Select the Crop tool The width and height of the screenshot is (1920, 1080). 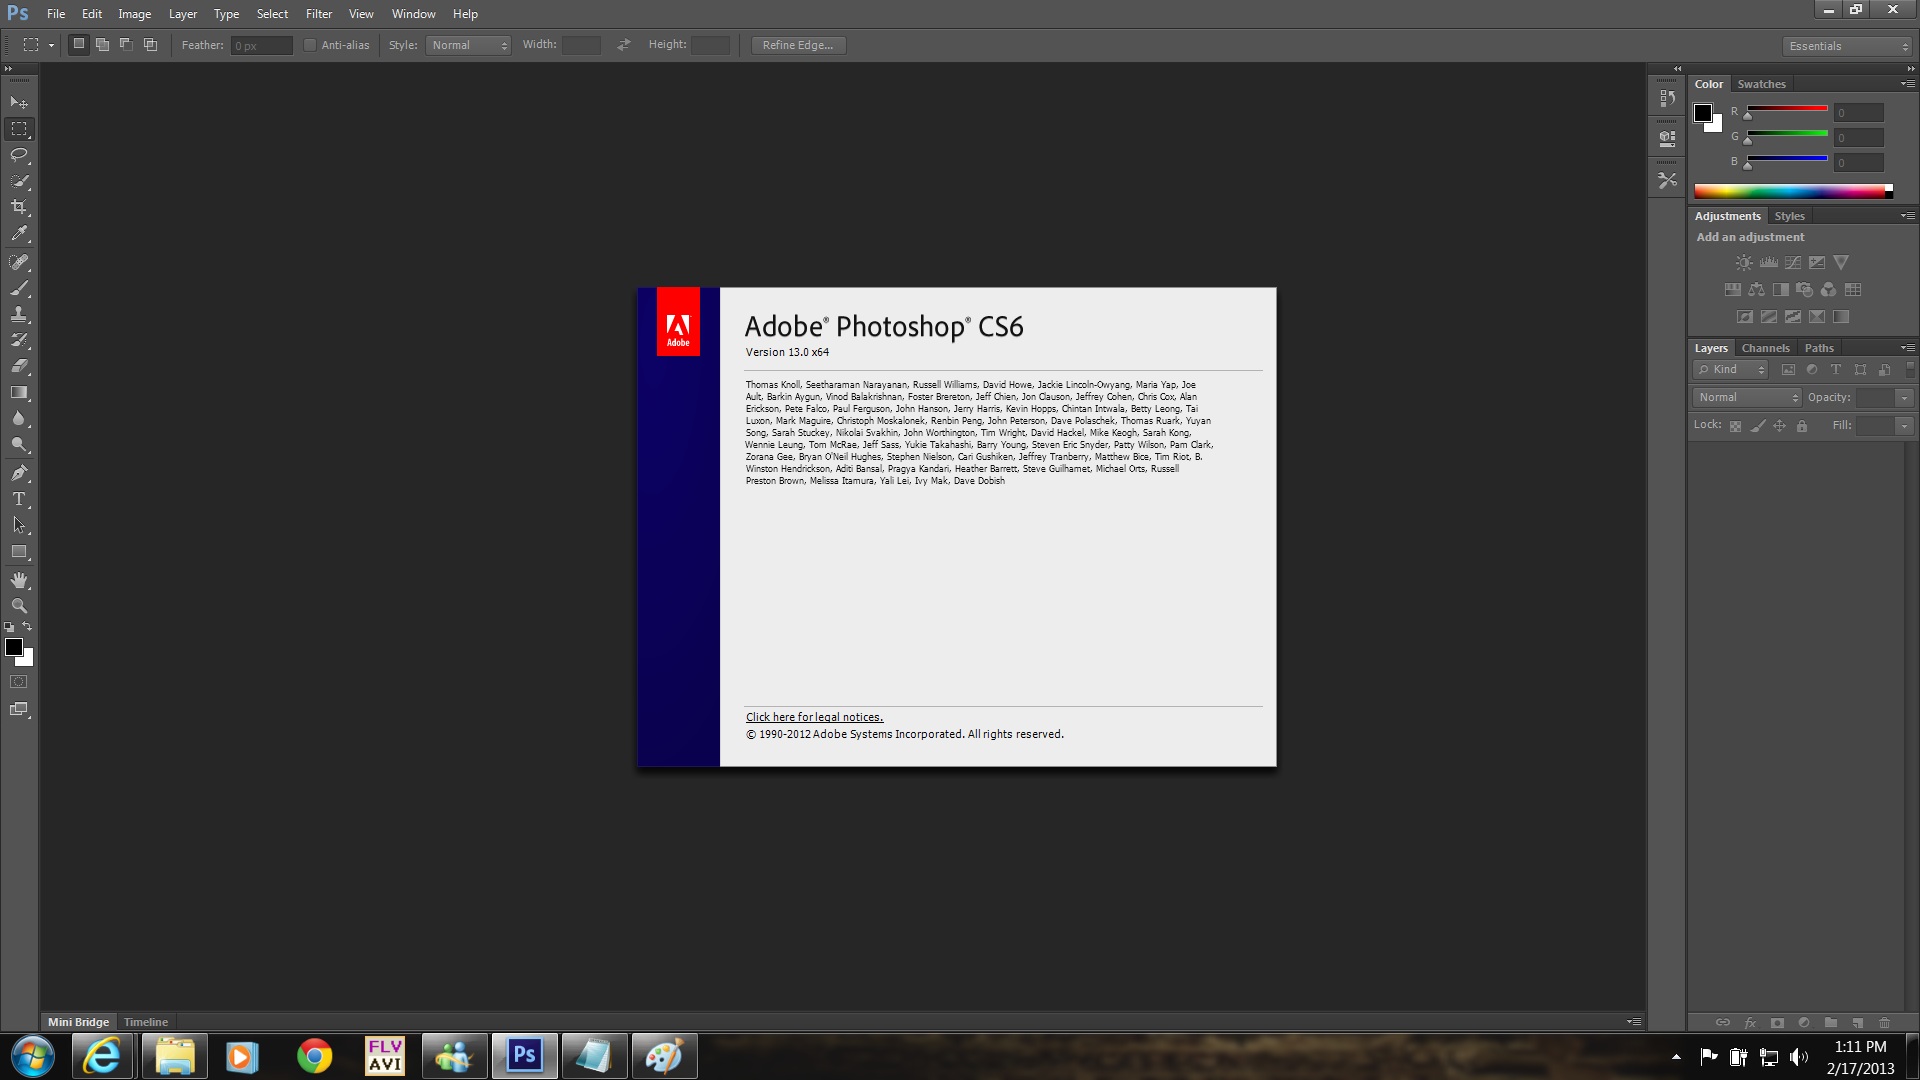[x=20, y=208]
